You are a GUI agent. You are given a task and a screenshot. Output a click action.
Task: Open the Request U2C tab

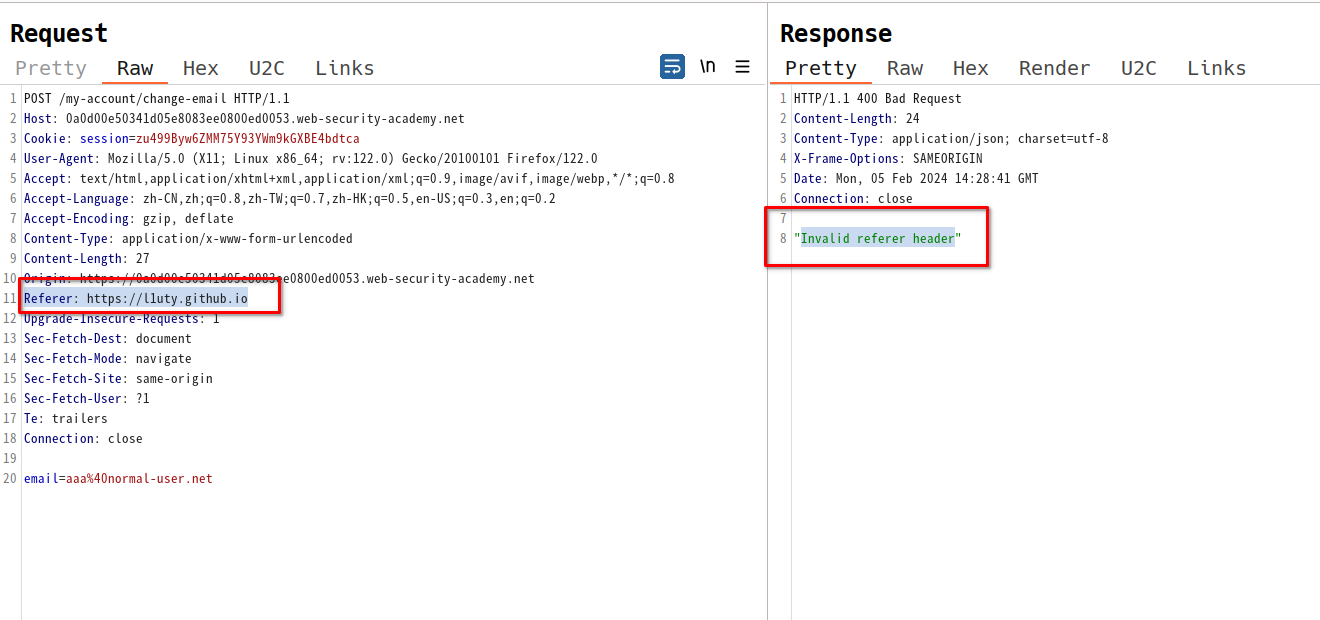point(267,68)
